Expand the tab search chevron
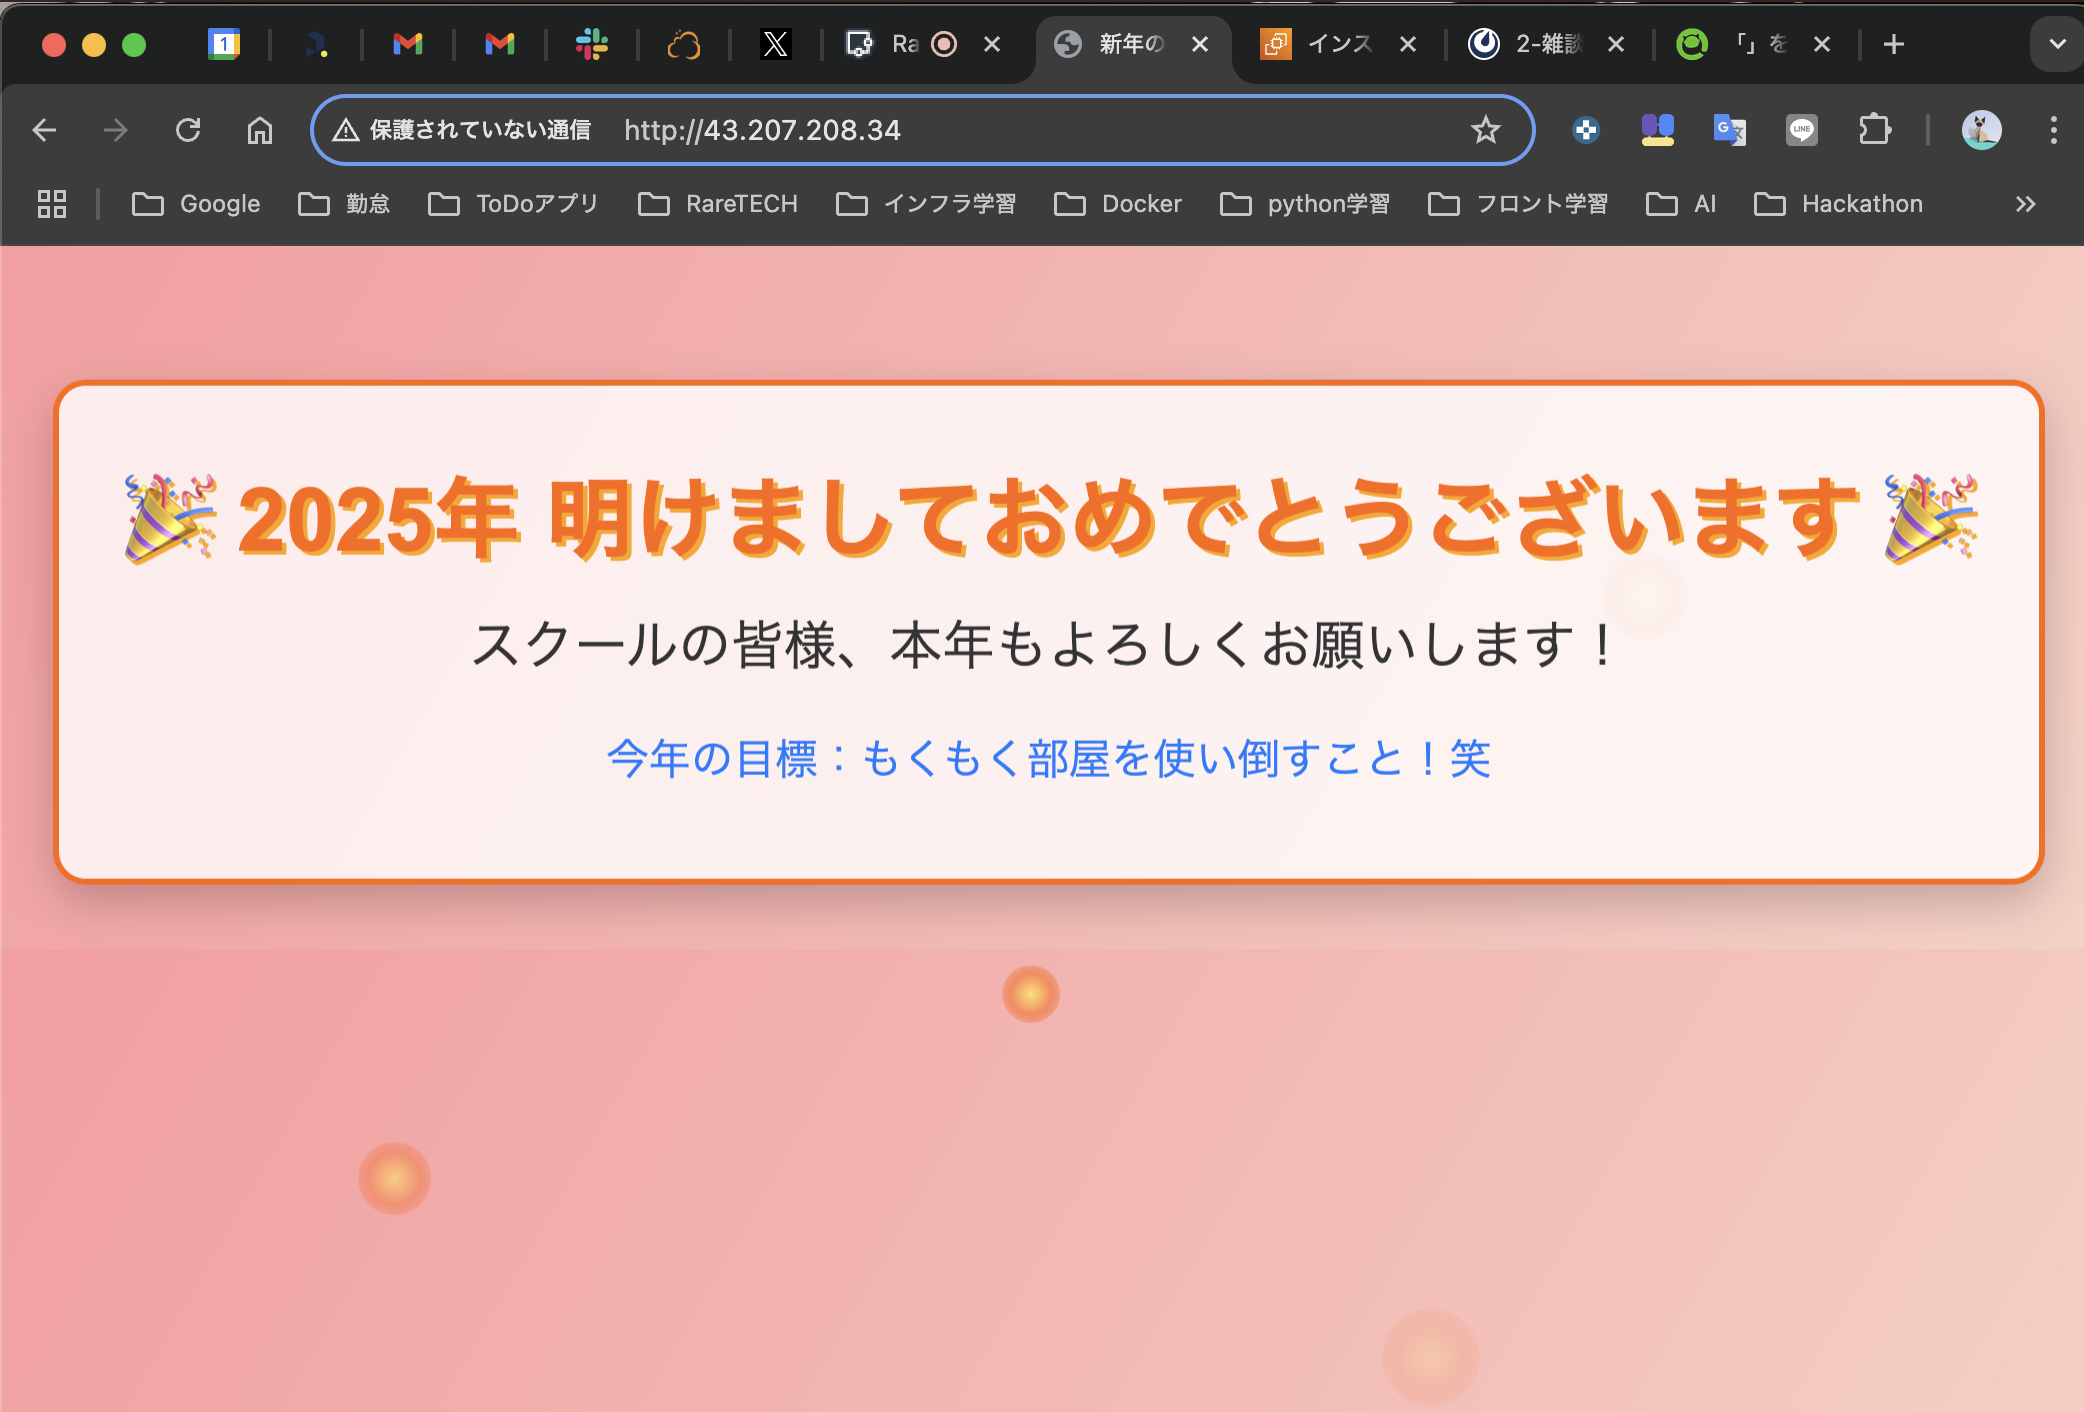This screenshot has height=1412, width=2084. tap(2056, 44)
